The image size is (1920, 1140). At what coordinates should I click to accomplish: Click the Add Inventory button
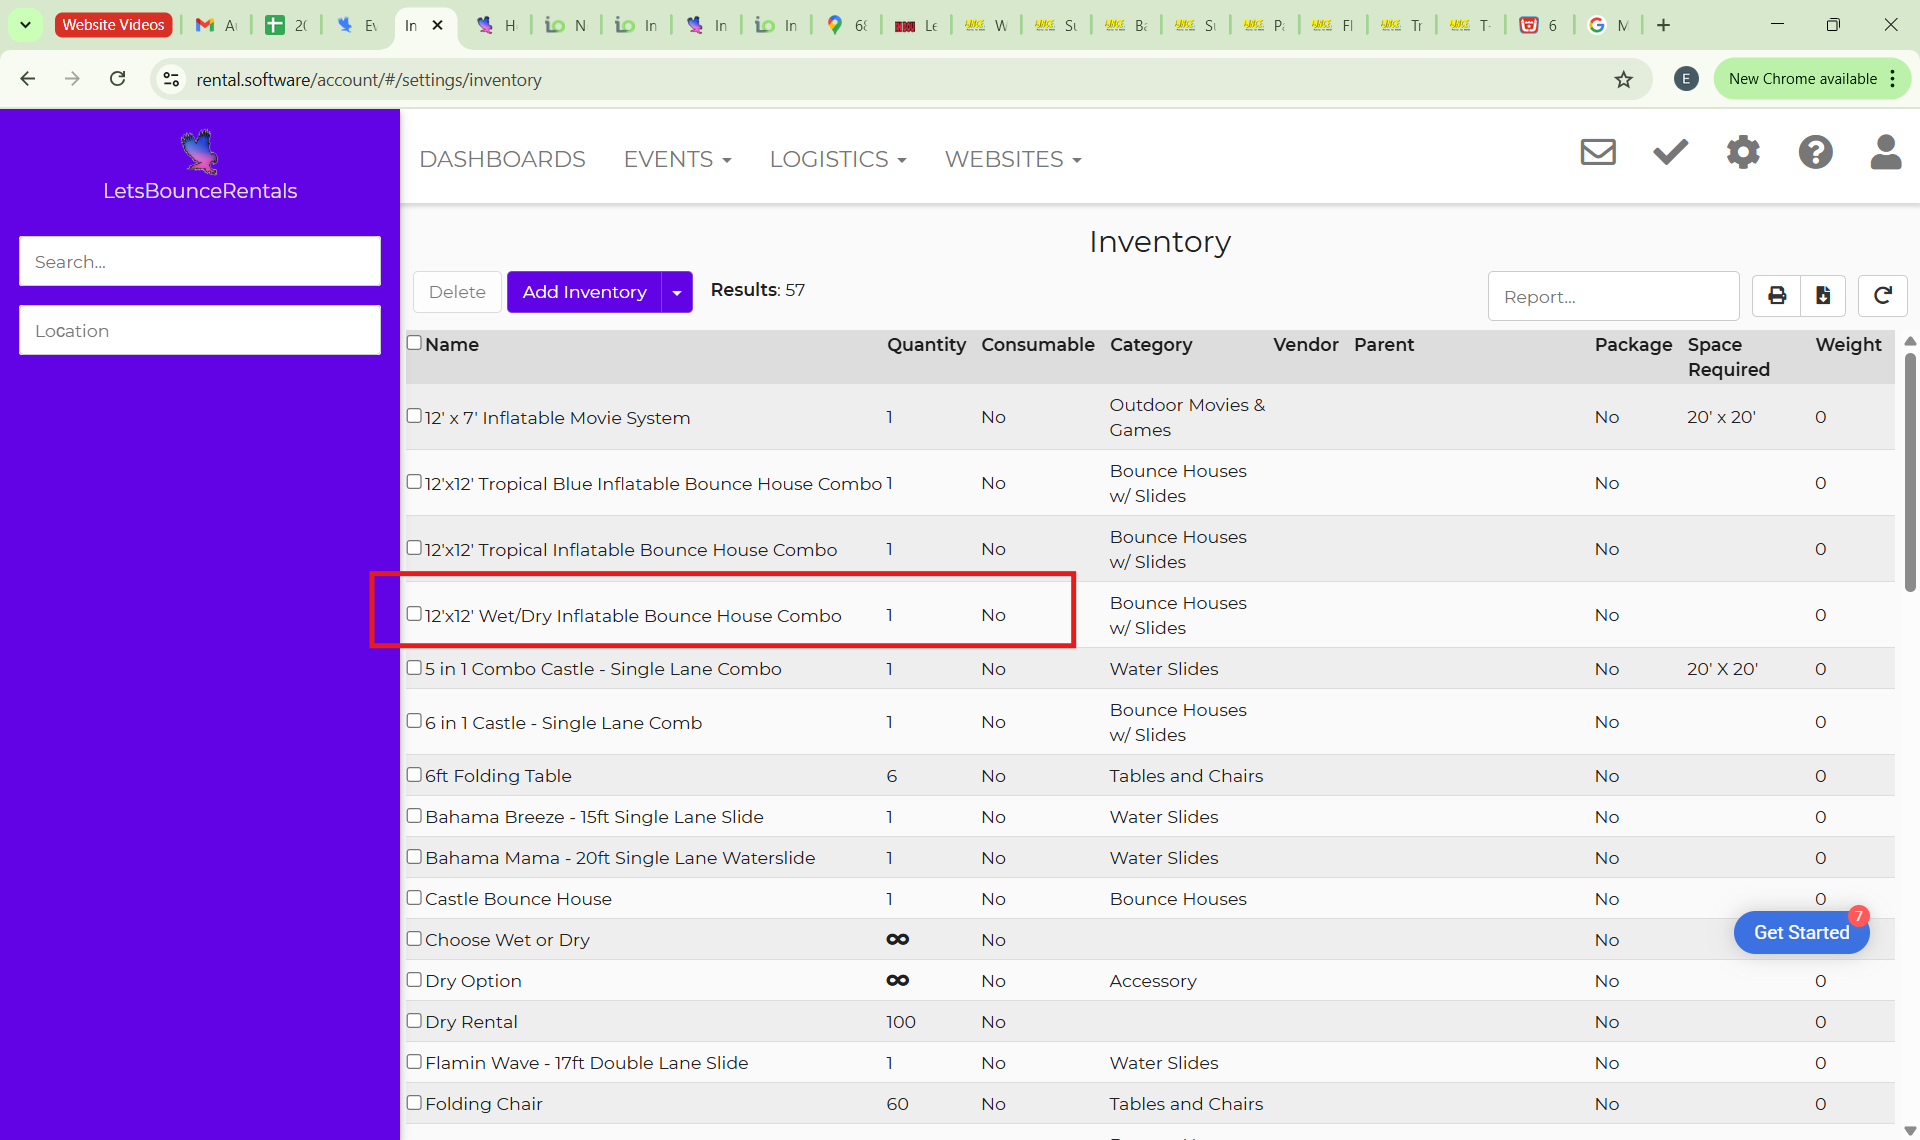pos(584,292)
